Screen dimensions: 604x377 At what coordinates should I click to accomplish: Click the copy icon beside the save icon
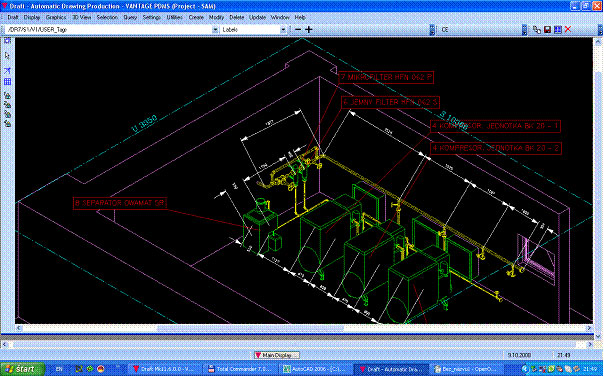click(x=537, y=30)
